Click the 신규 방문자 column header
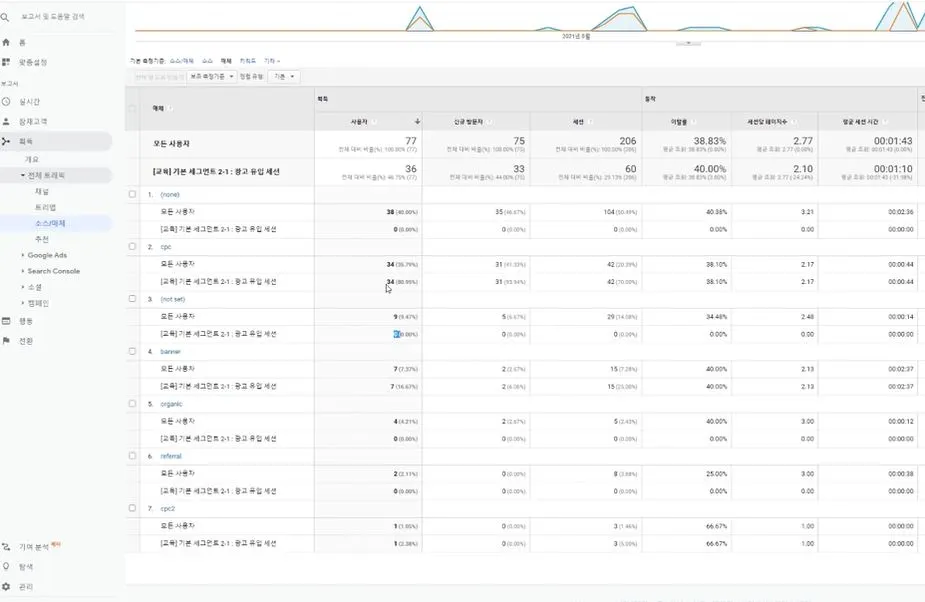Image resolution: width=925 pixels, height=602 pixels. [x=468, y=122]
